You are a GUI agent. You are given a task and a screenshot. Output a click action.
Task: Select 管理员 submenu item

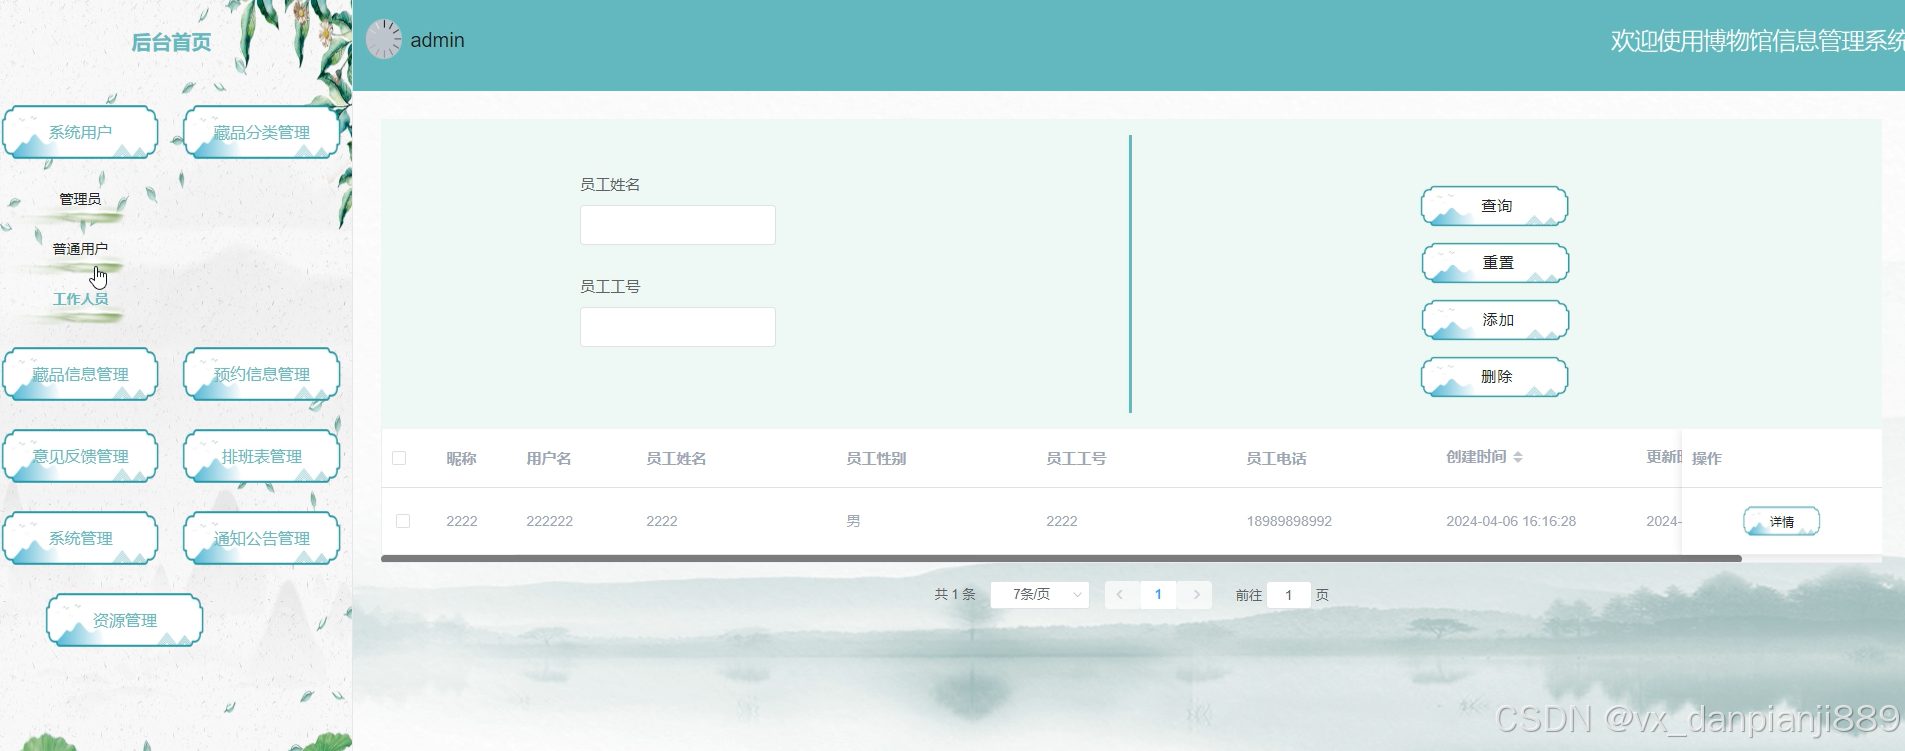click(x=80, y=199)
